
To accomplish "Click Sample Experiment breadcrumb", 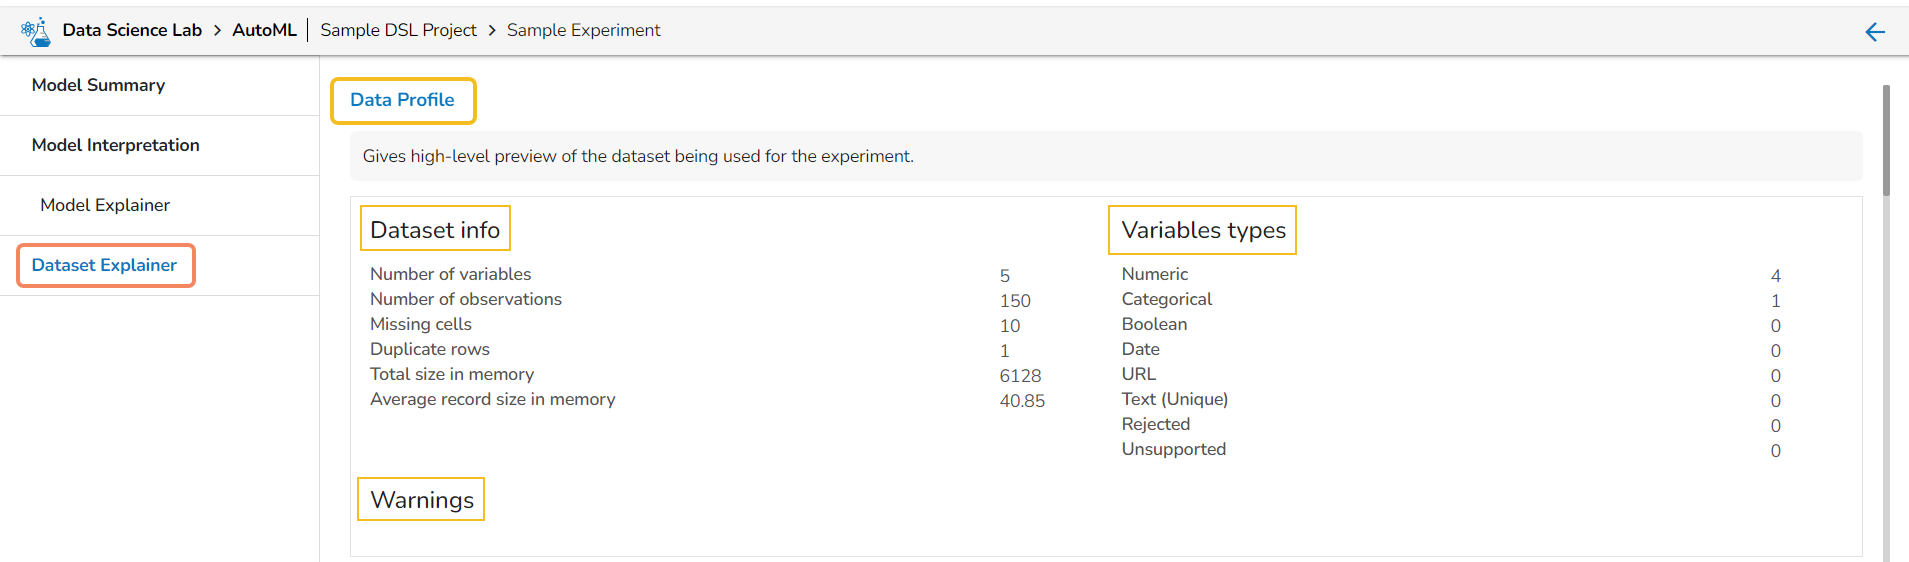I will 583,30.
